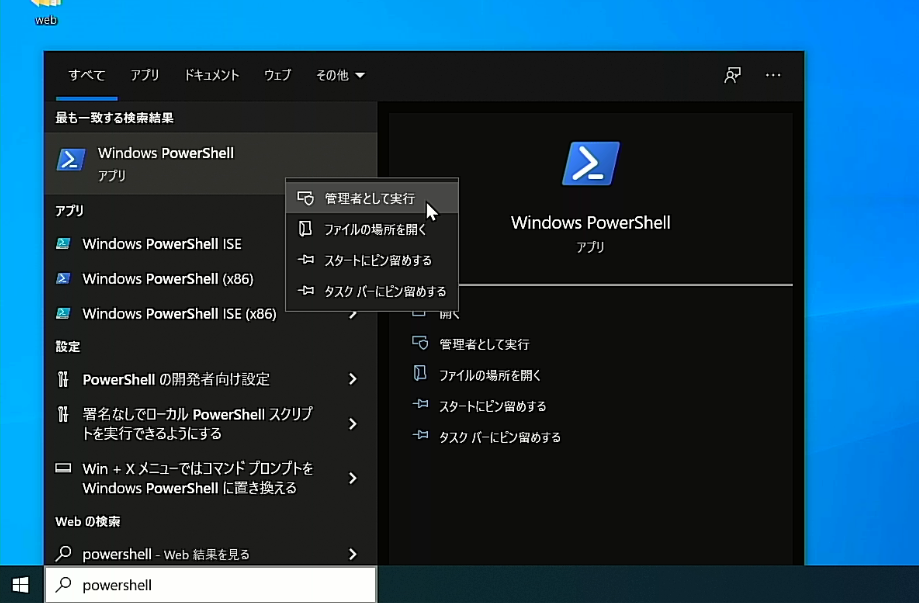Click the Windows PowerShell (x86) icon
Viewport: 919px width, 603px height.
[x=63, y=278]
